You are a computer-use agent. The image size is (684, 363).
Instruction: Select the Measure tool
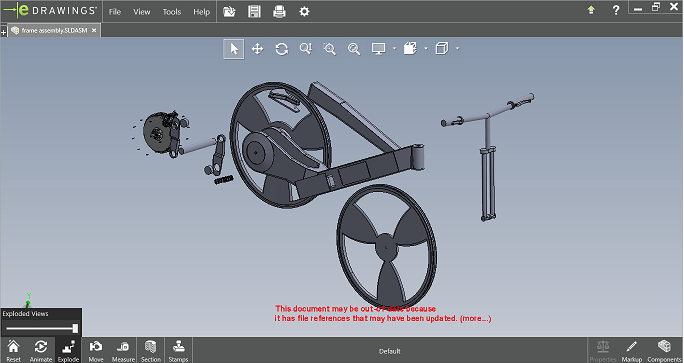click(x=123, y=350)
